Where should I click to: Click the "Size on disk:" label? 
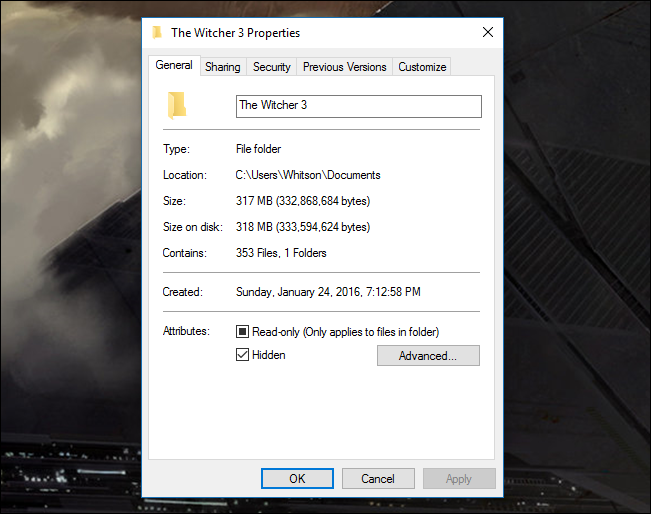pos(193,227)
